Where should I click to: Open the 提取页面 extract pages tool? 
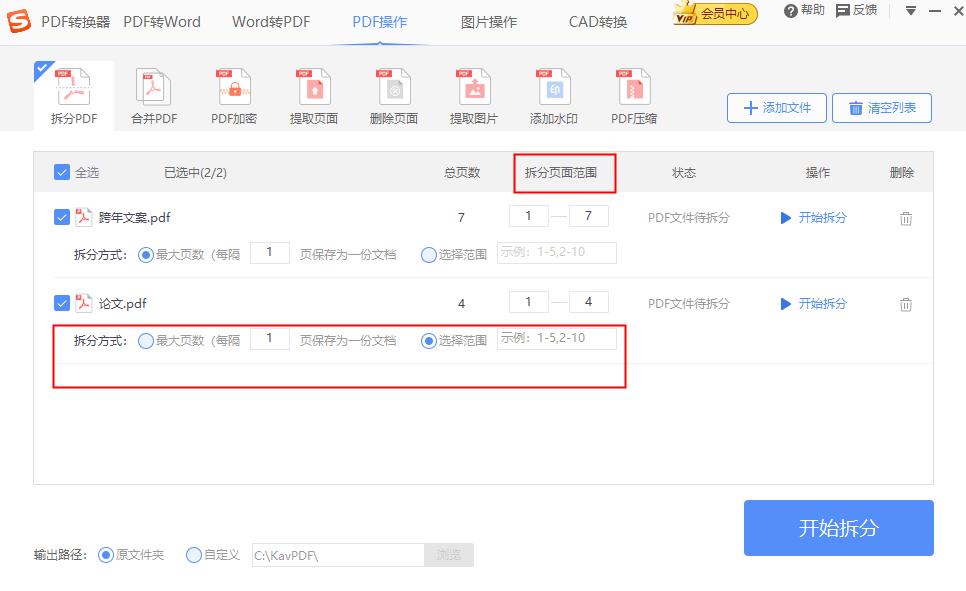[x=312, y=93]
